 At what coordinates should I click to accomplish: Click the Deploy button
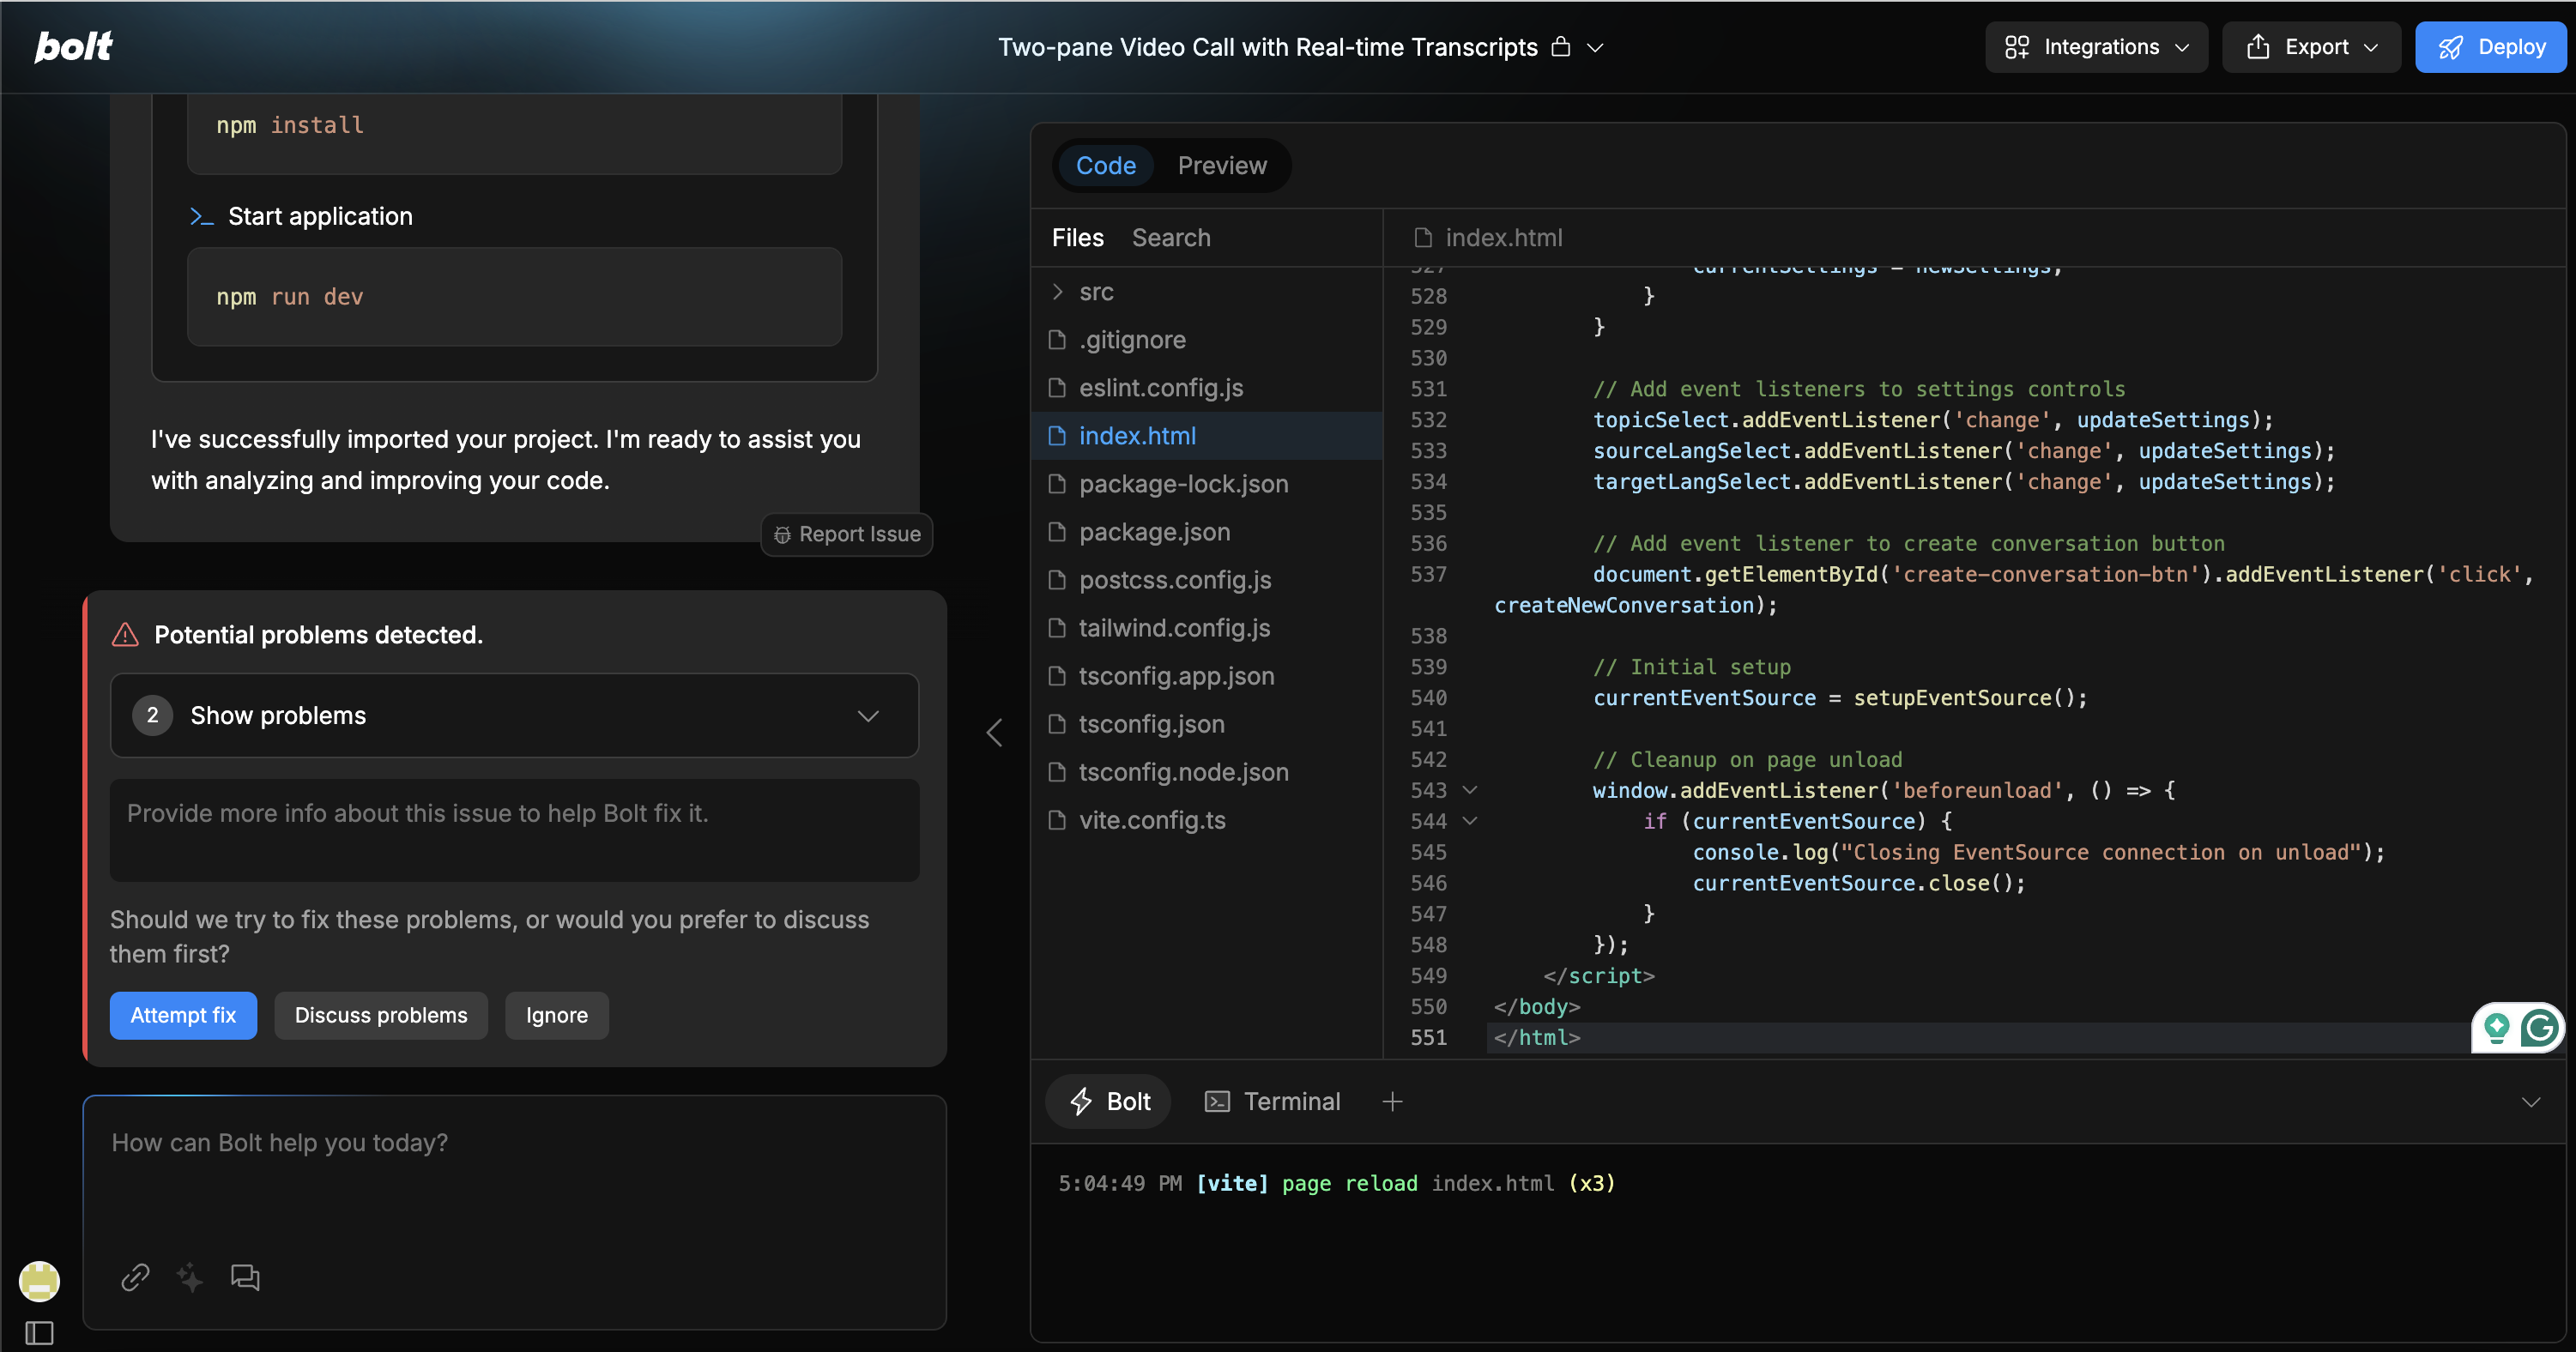(x=2490, y=47)
